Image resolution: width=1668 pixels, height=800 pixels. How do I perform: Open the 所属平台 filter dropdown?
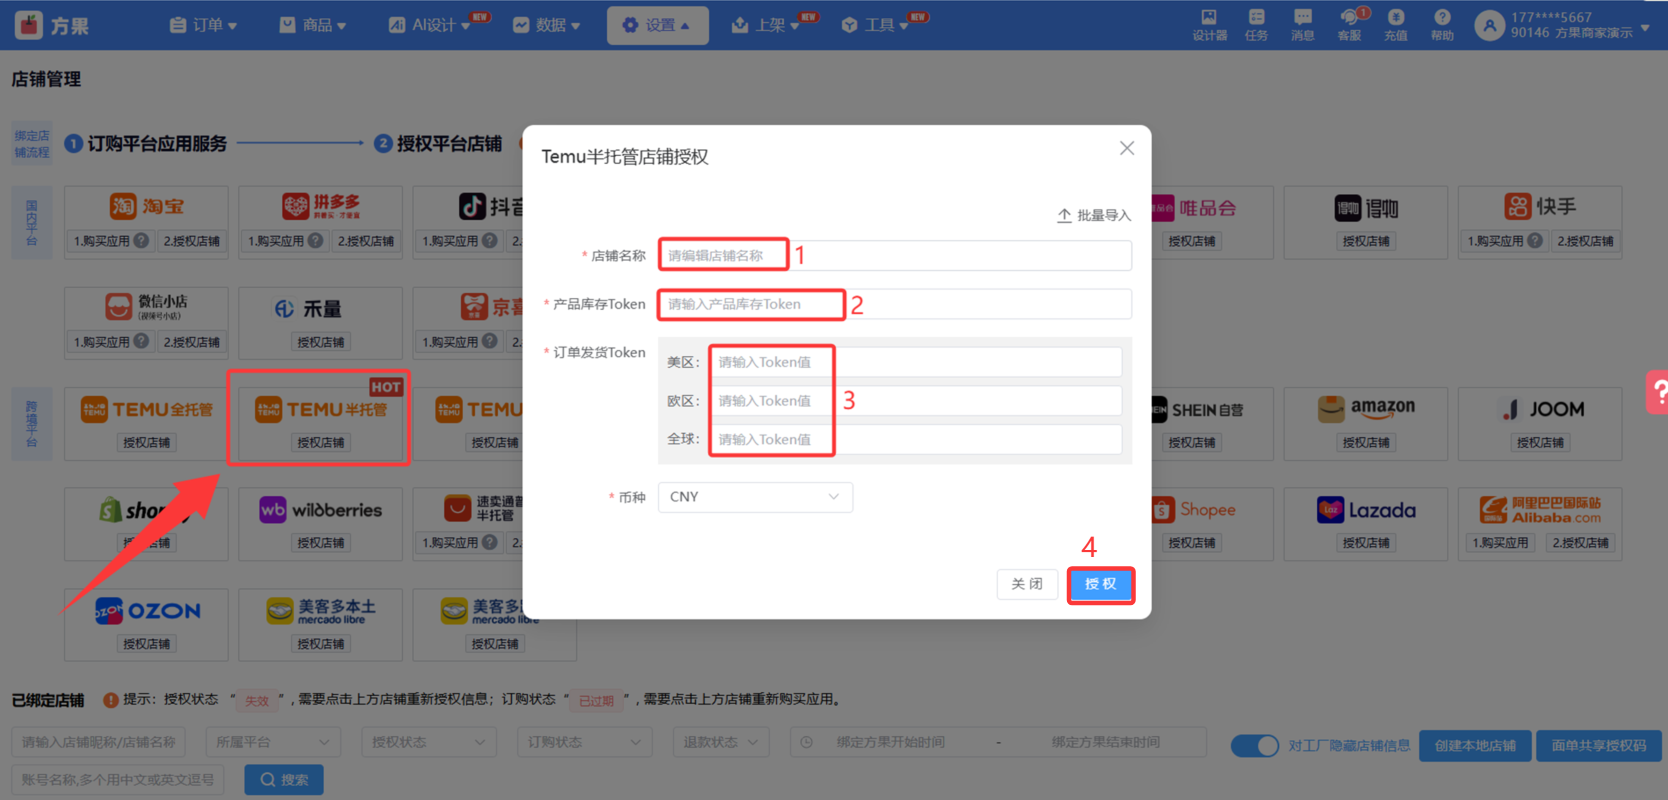273,742
